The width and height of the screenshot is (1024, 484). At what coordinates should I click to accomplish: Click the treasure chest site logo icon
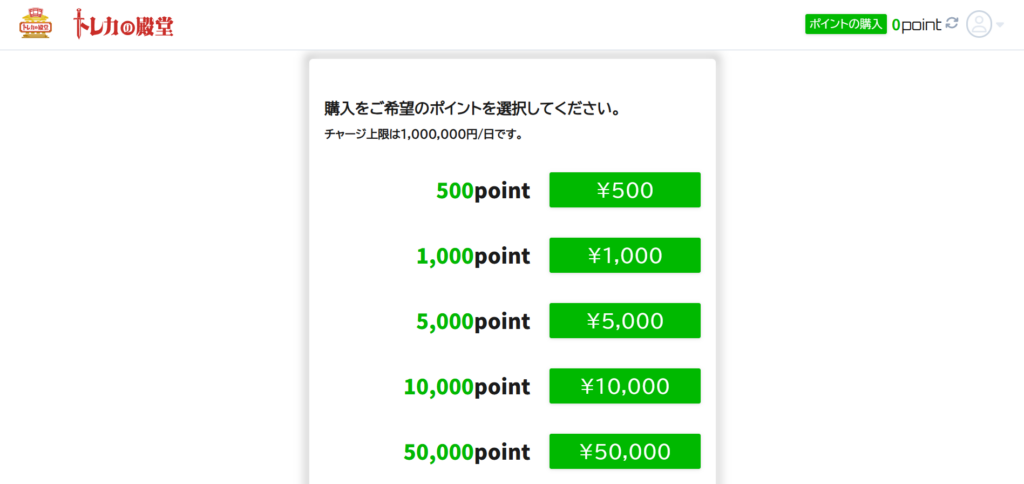click(x=37, y=24)
